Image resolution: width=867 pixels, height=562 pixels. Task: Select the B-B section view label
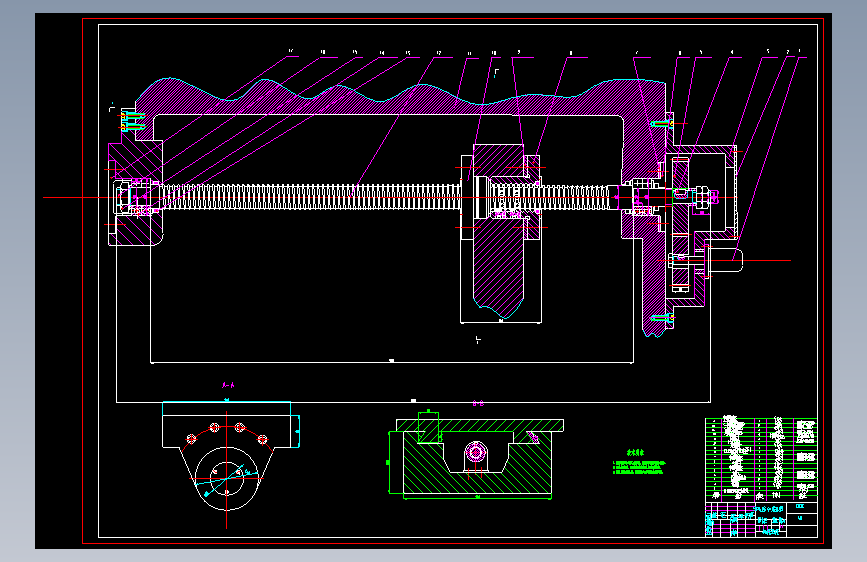[478, 404]
